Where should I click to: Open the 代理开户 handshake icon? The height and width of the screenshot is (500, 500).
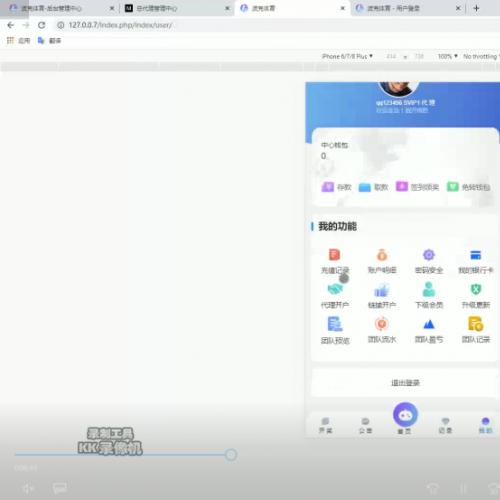(335, 289)
